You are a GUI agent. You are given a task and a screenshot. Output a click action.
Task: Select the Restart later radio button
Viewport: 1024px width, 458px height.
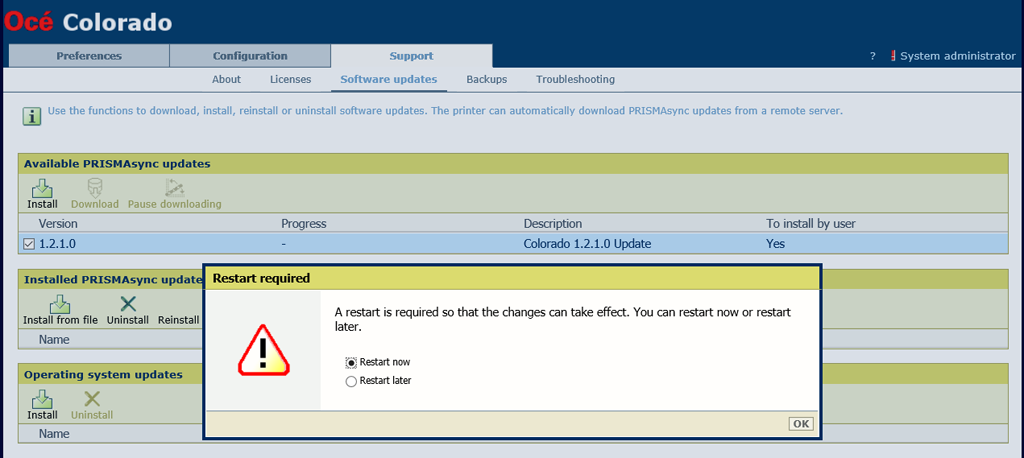[351, 381]
